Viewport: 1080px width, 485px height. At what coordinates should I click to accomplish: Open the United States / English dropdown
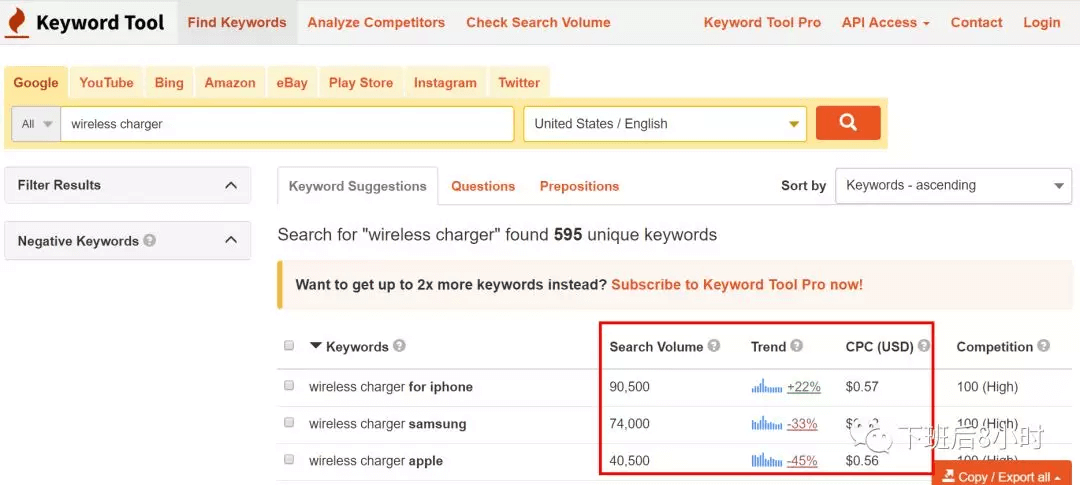[x=665, y=124]
